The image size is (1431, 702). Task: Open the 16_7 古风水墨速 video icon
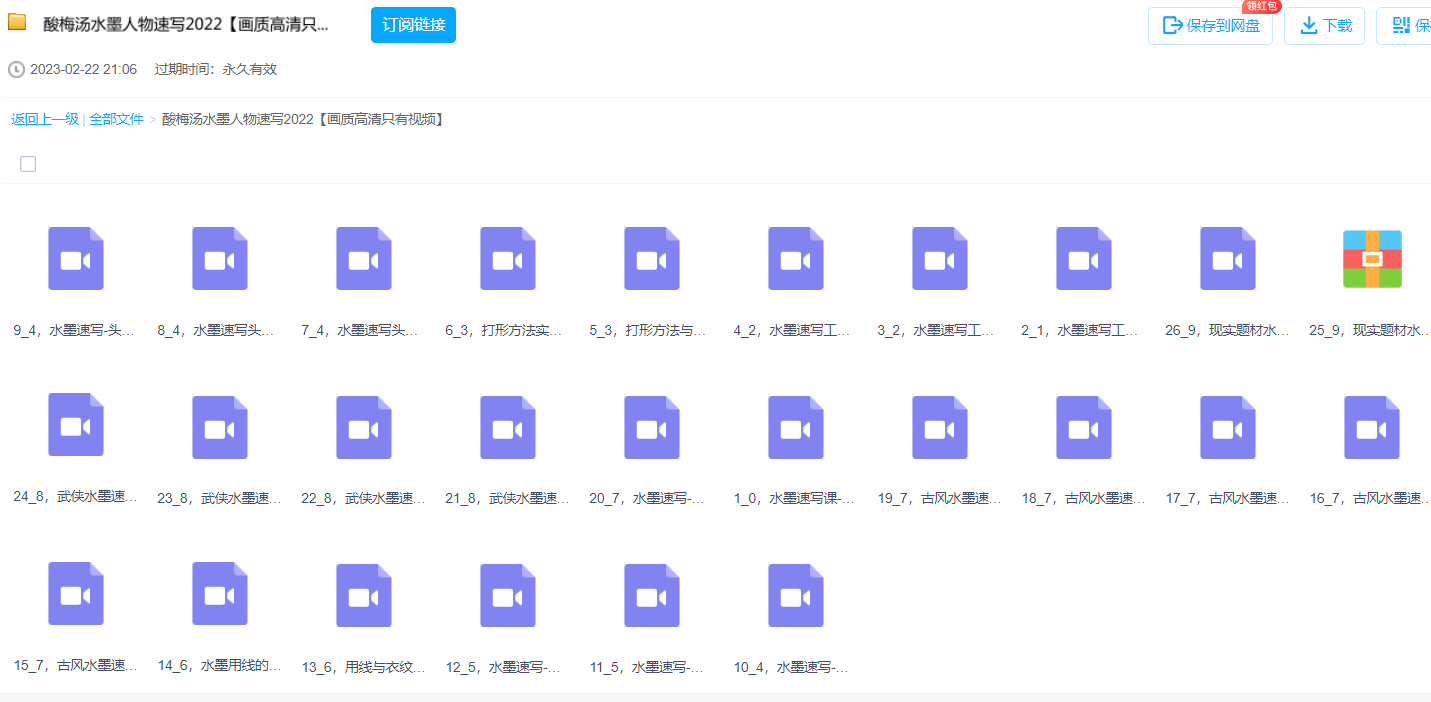coord(1372,428)
